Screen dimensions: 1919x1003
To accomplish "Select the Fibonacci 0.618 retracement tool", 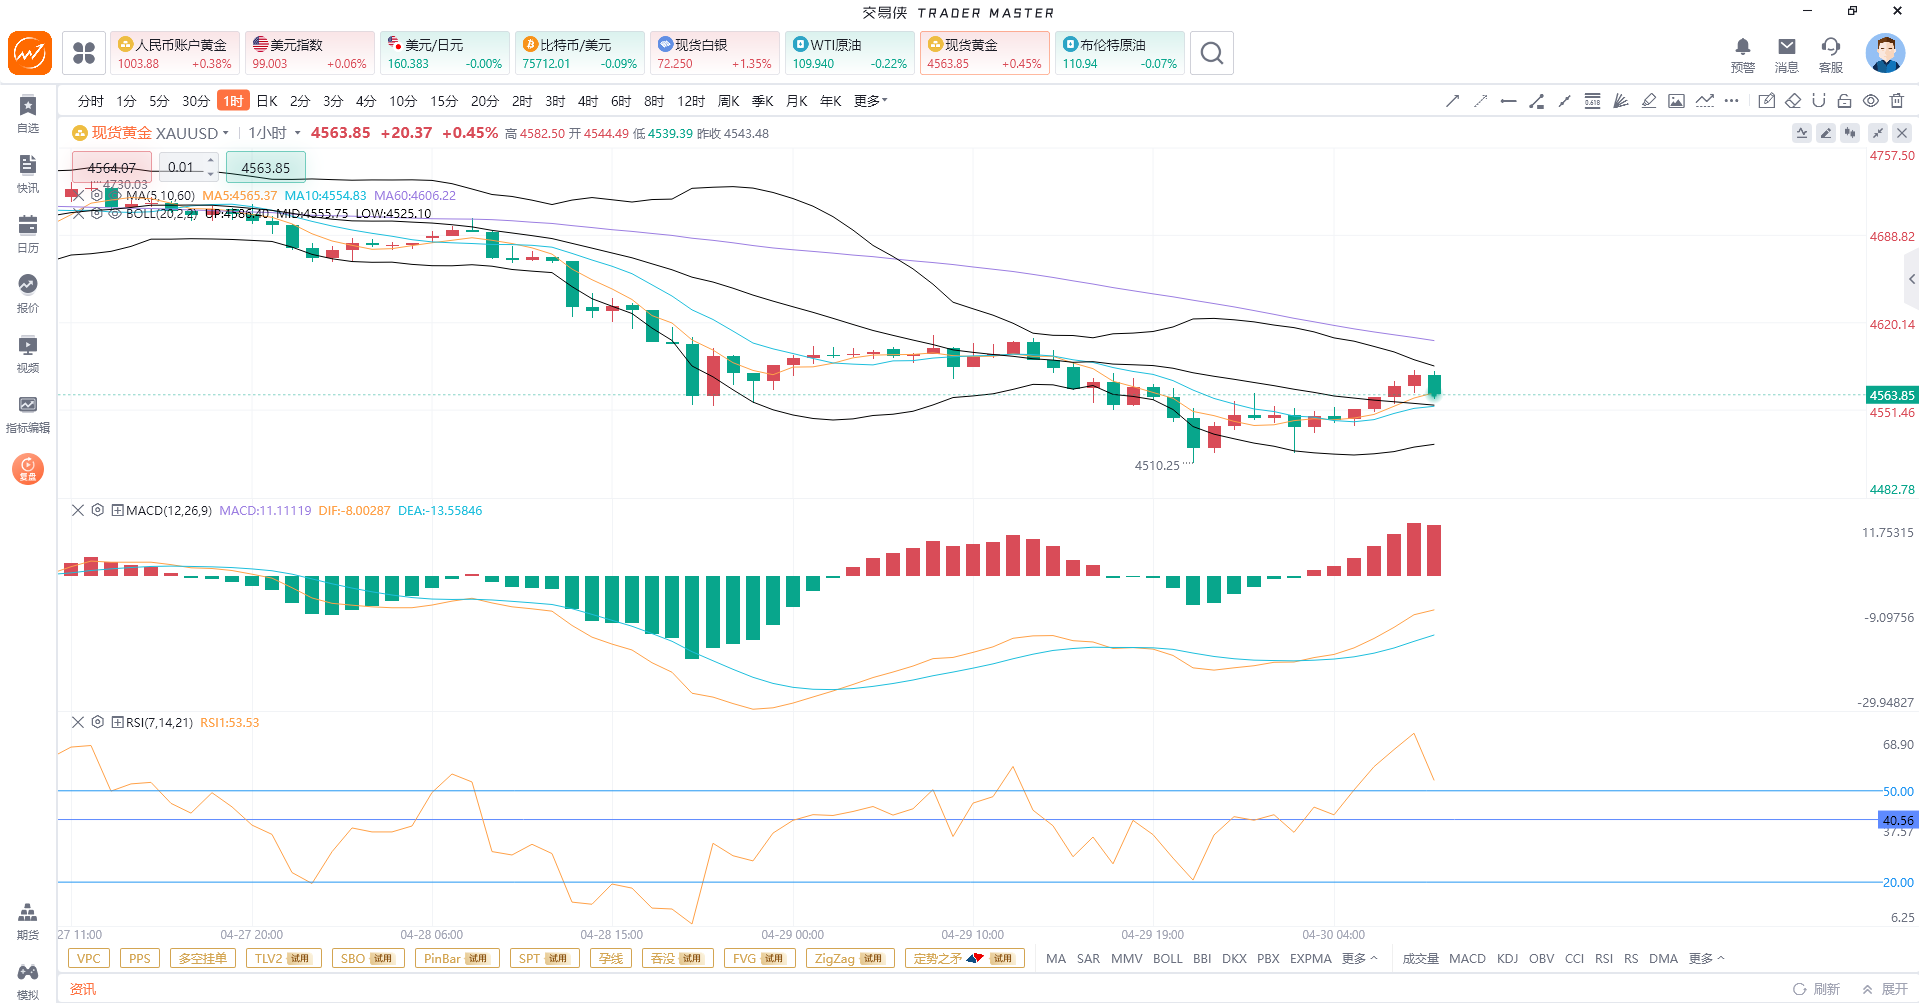I will pos(1592,101).
